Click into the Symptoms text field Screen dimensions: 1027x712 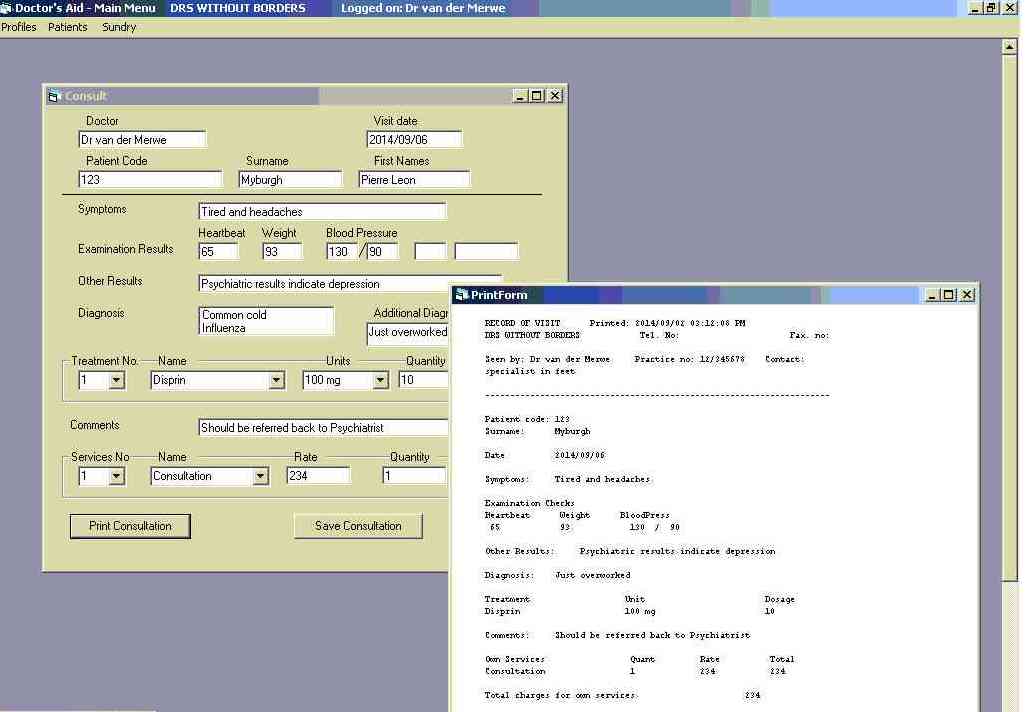click(x=322, y=212)
